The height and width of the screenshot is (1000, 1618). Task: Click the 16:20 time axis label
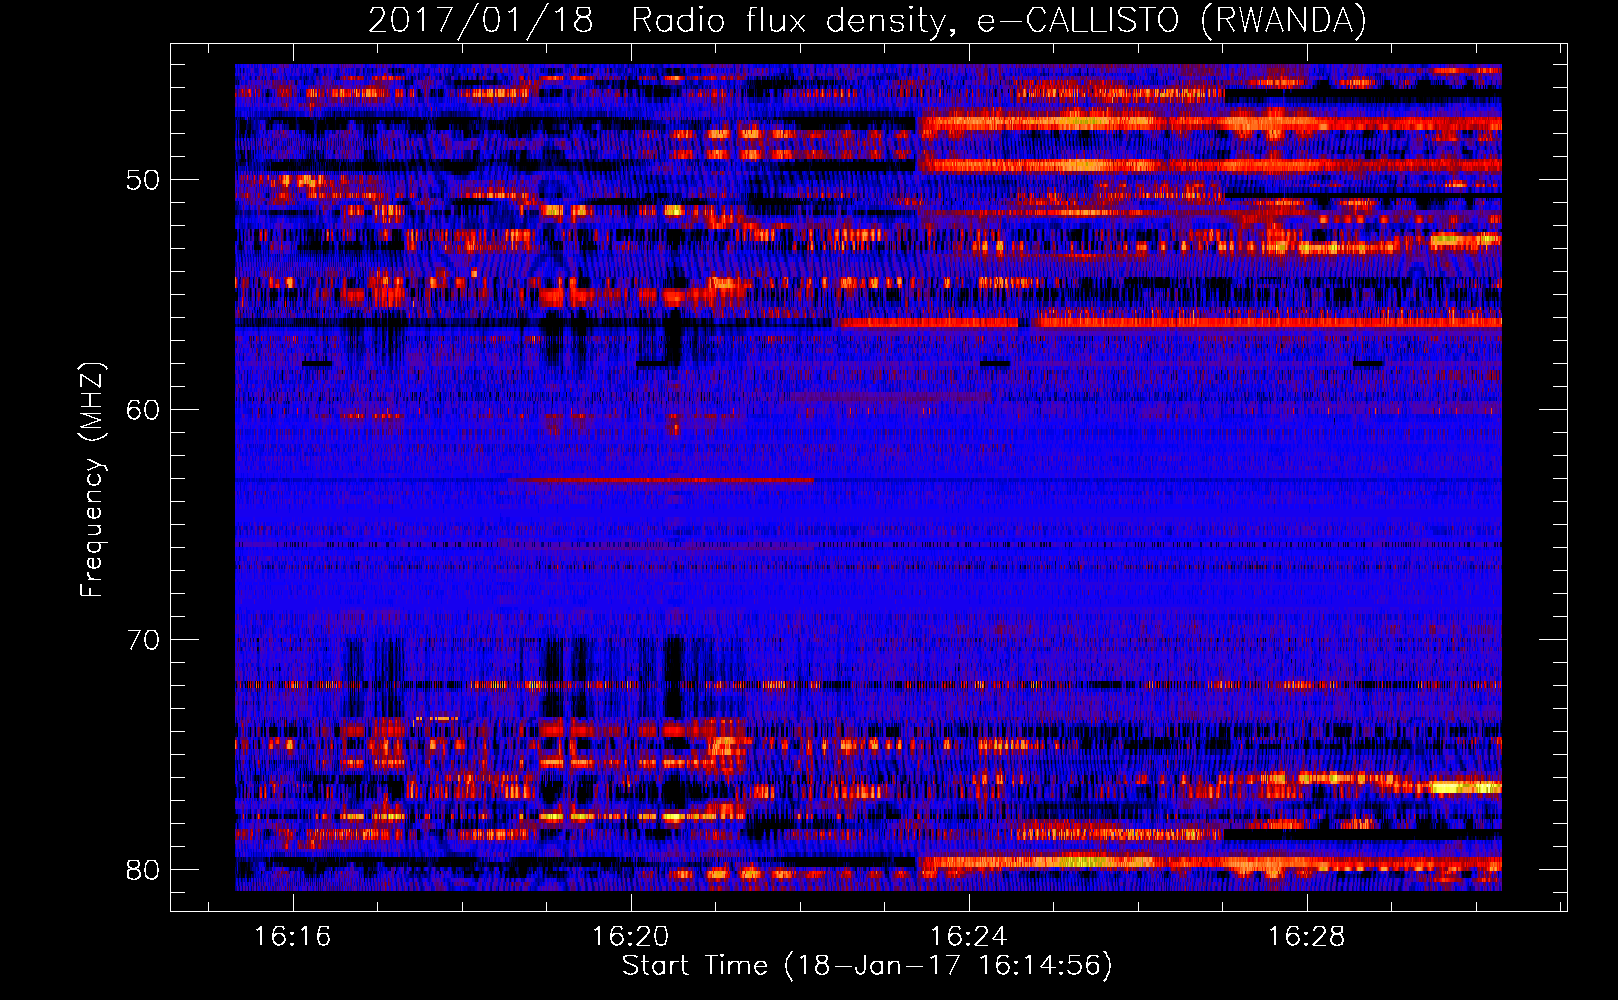tap(630, 937)
